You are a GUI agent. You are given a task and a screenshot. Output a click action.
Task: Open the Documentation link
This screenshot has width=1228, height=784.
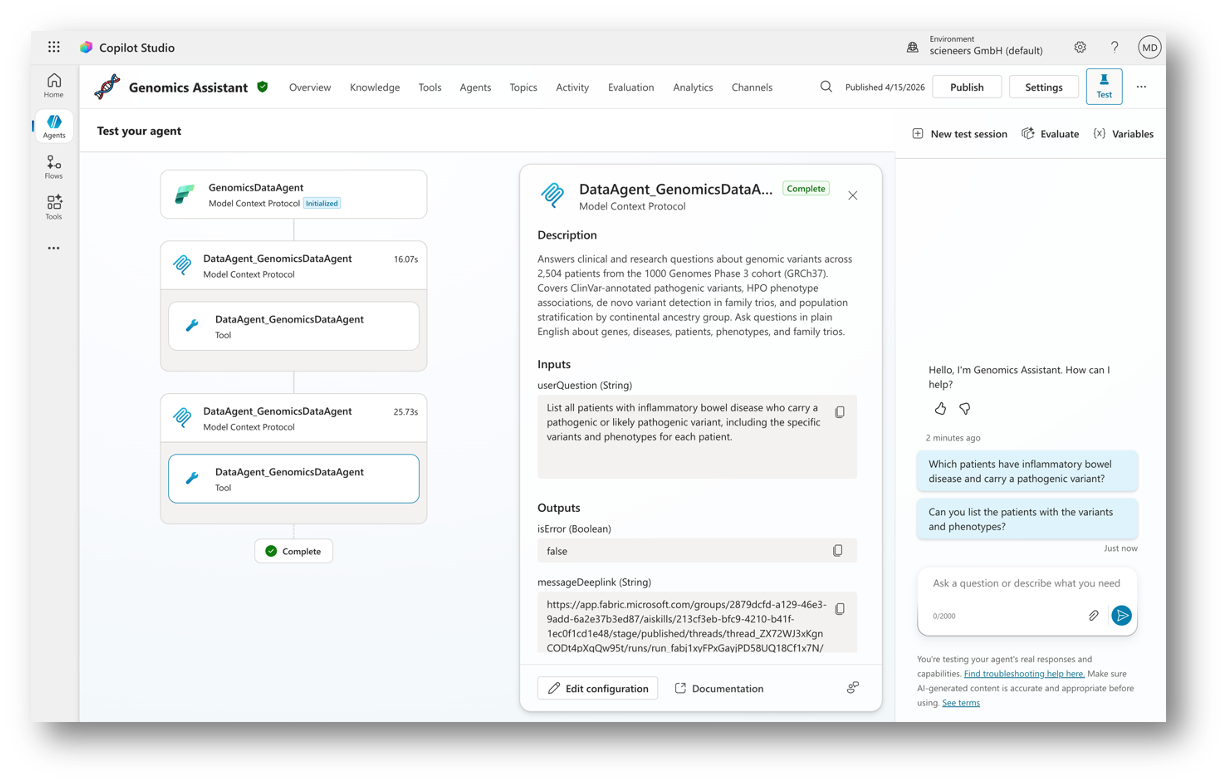[719, 688]
